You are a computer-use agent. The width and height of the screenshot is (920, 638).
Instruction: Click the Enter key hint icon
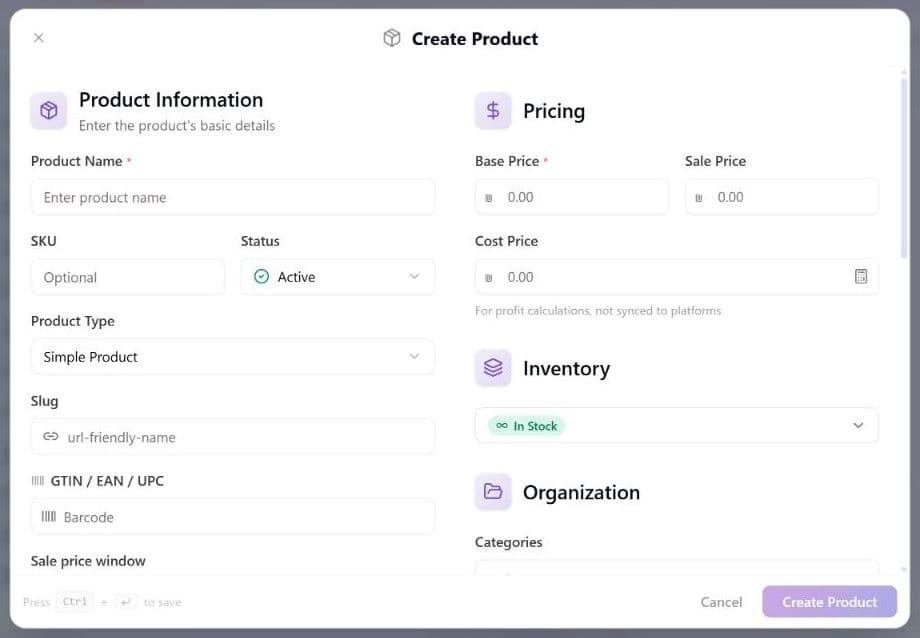point(126,602)
